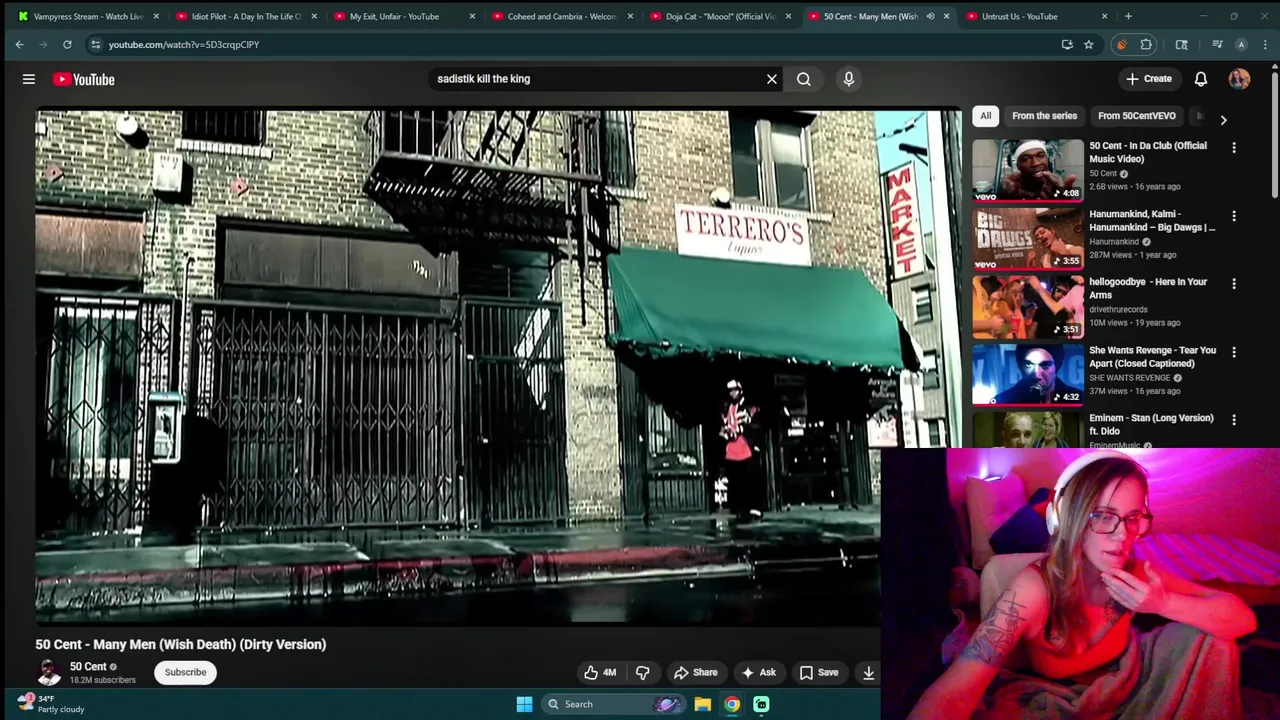Open Eminem Stan Long Version title
This screenshot has height=720, width=1280.
[x=1151, y=424]
